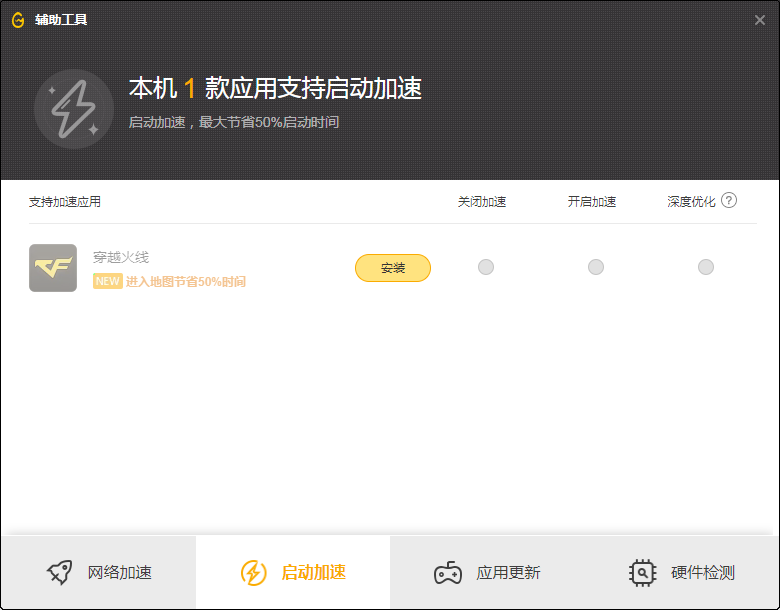Select 深度优化 radio for 穿越火线

coord(706,267)
